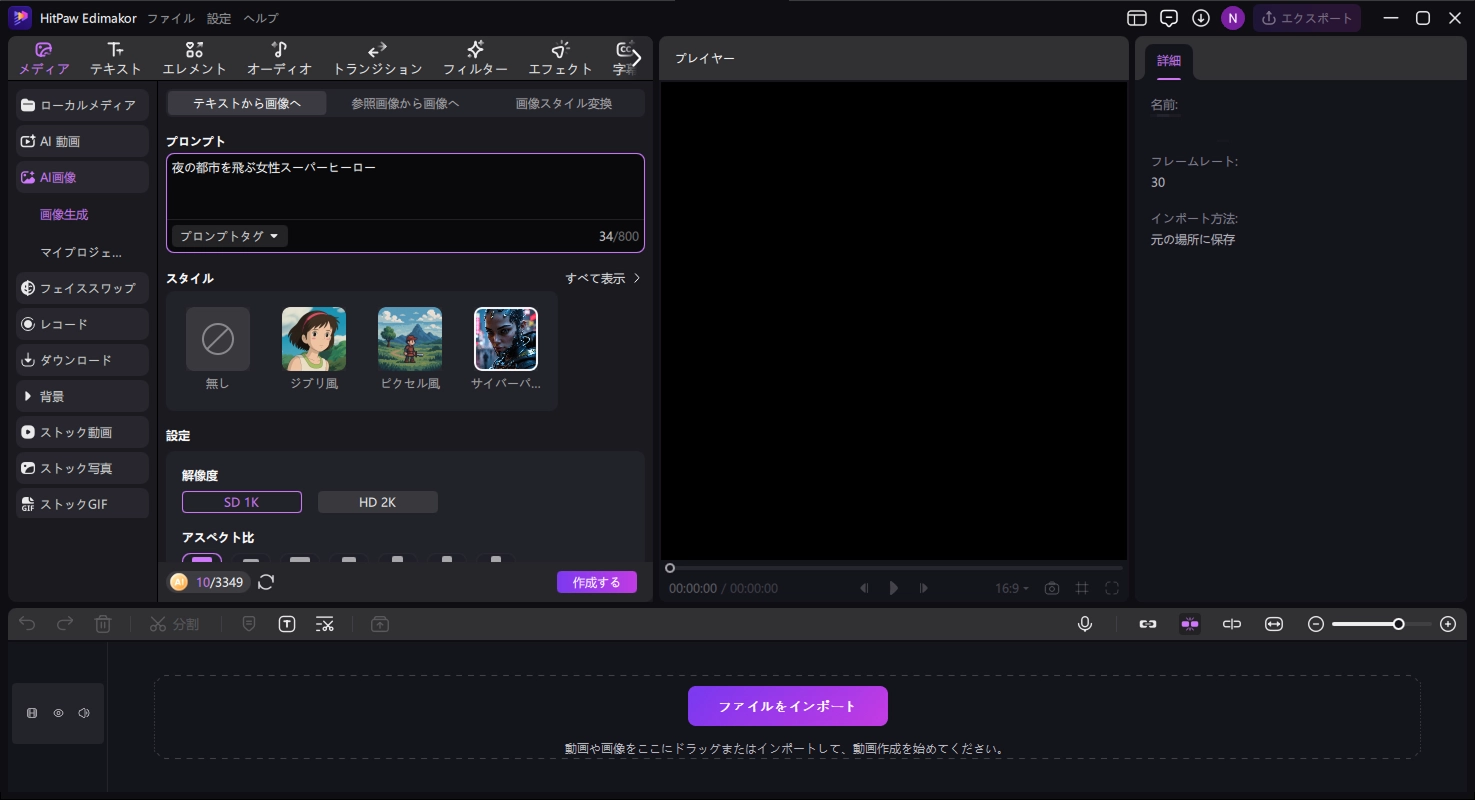Switch to 画像スタイル変換 tab
Screen dimensions: 1475x800
point(564,103)
